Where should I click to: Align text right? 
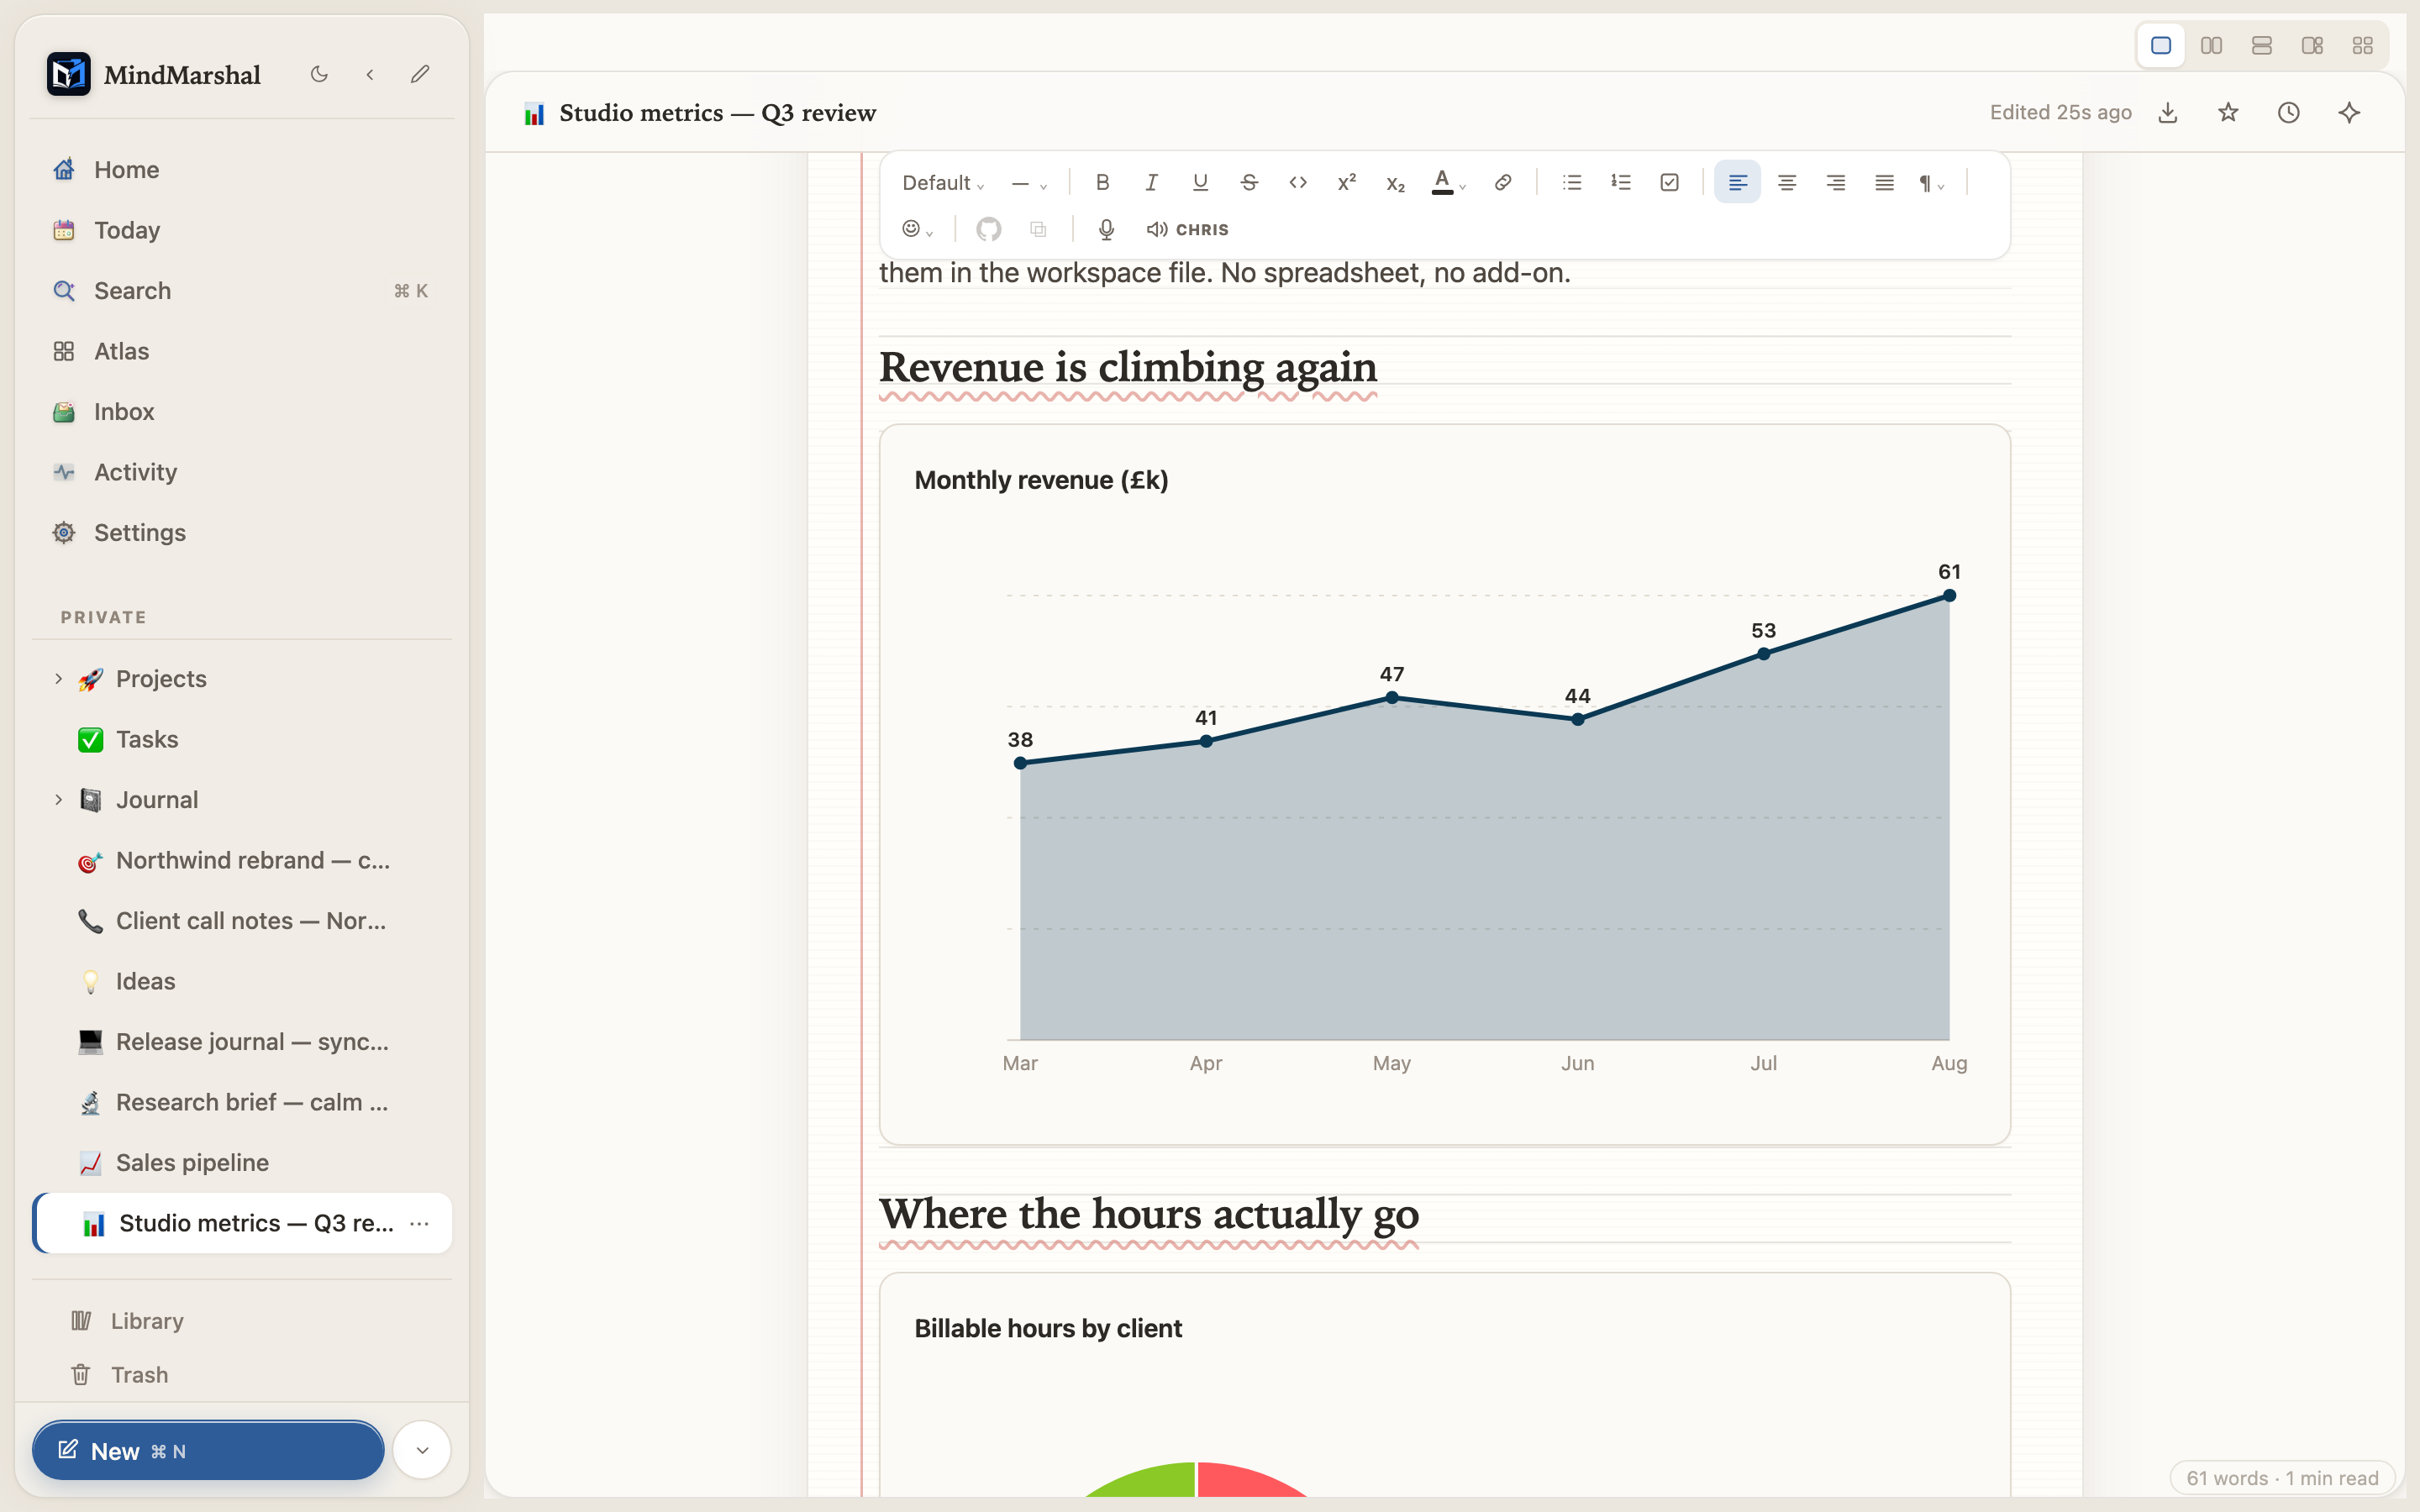[x=1836, y=183]
